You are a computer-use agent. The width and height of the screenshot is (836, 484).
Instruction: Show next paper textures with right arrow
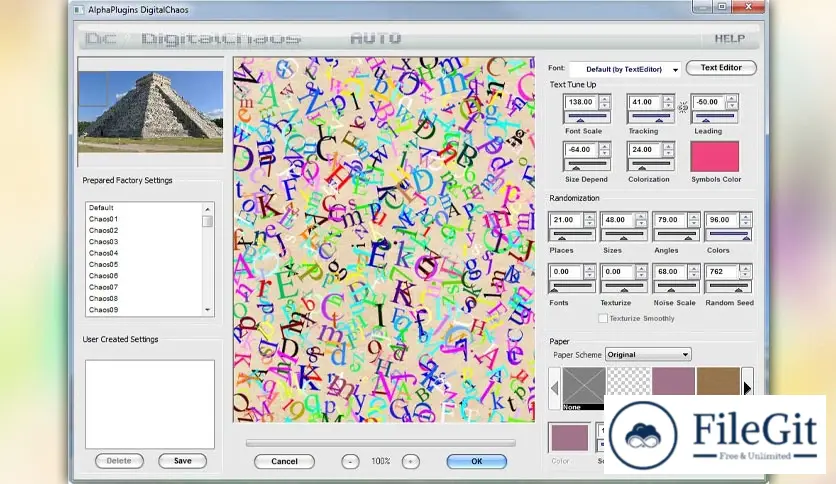click(x=747, y=388)
